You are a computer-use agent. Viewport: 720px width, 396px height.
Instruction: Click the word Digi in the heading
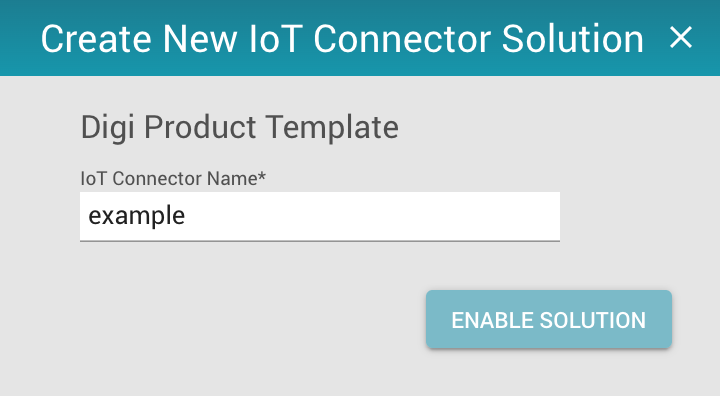click(108, 128)
